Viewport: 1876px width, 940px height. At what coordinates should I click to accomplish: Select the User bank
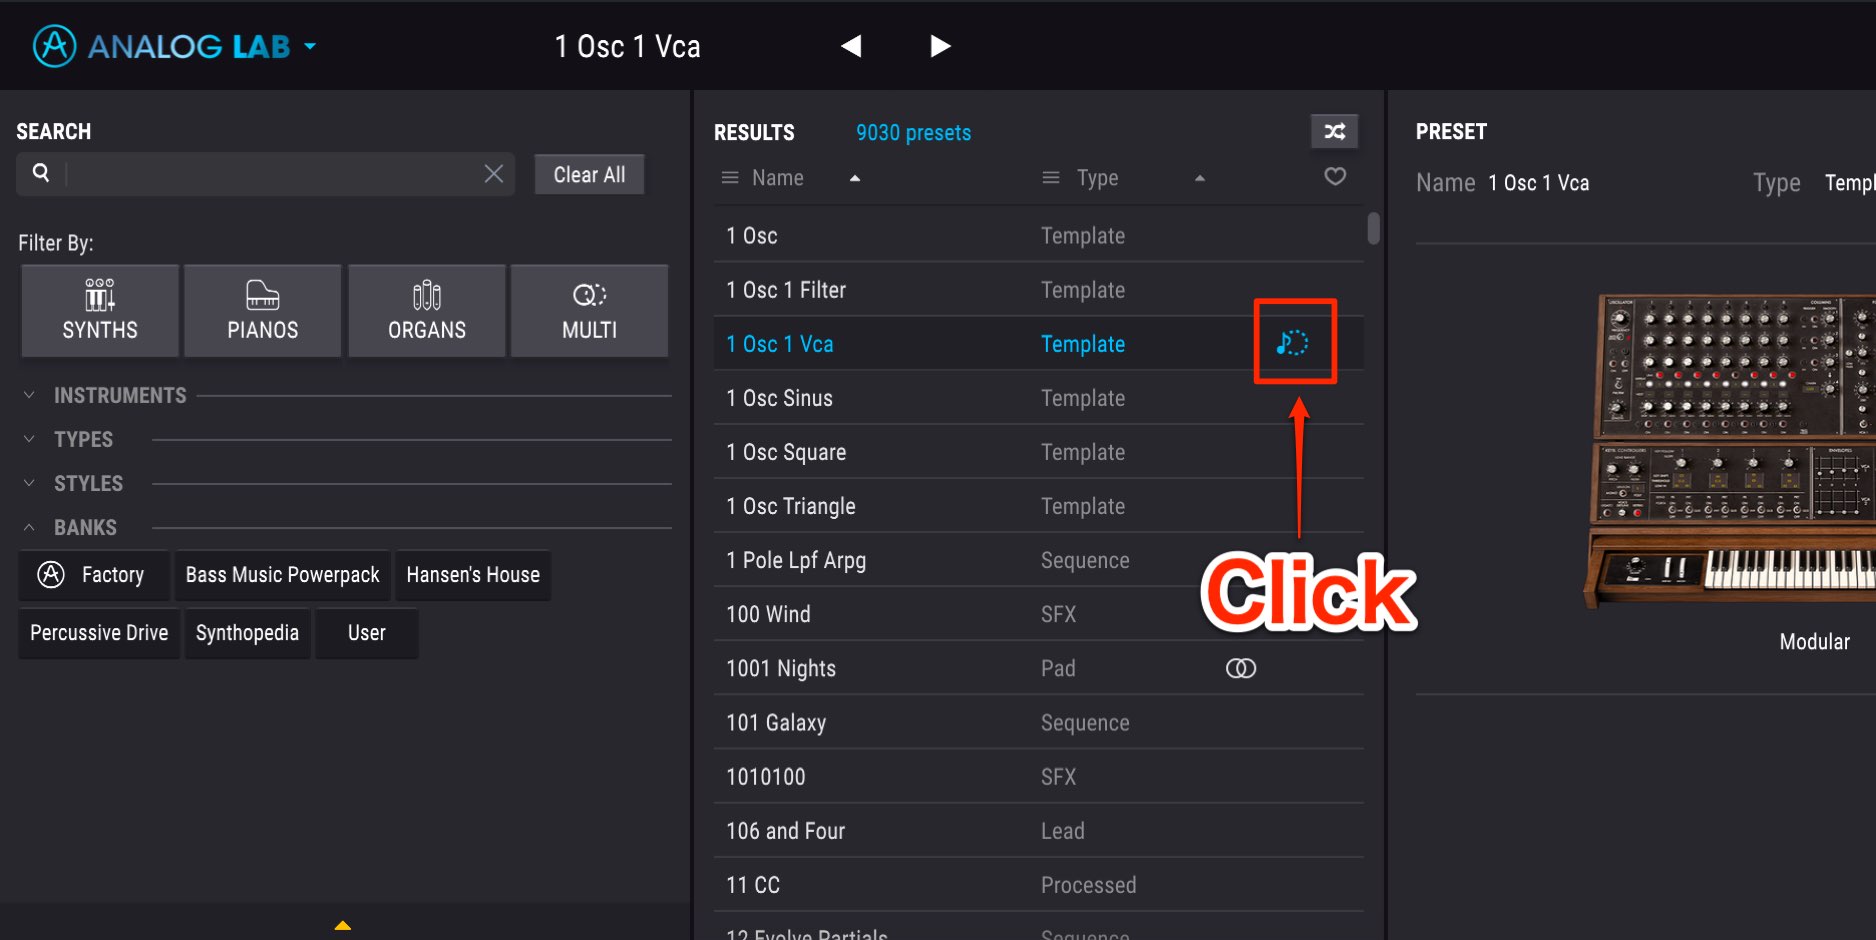(367, 633)
